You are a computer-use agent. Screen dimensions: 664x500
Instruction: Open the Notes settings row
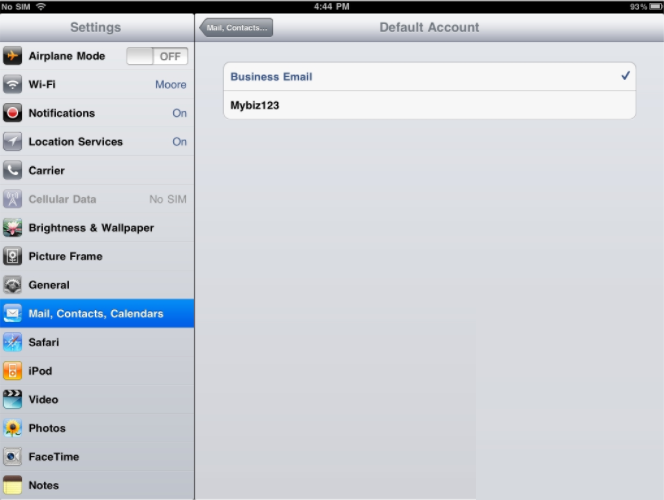click(x=44, y=486)
